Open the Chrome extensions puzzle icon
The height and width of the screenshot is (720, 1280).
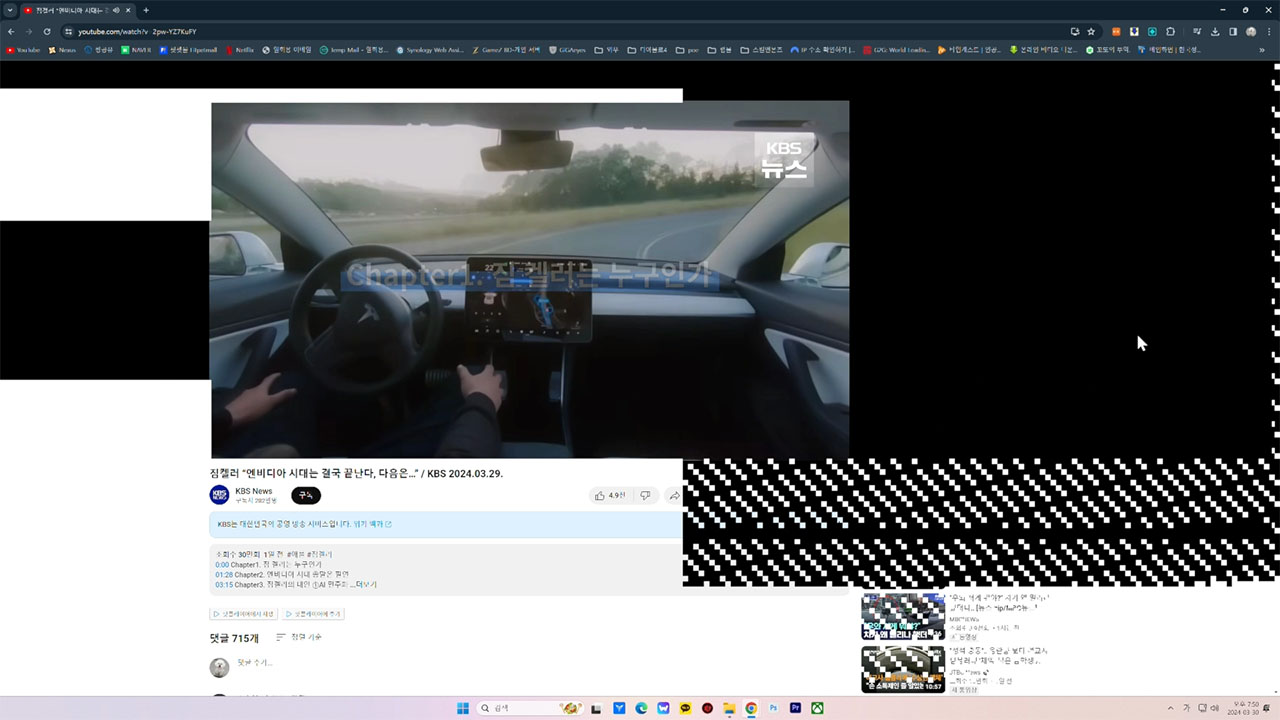(x=1171, y=31)
